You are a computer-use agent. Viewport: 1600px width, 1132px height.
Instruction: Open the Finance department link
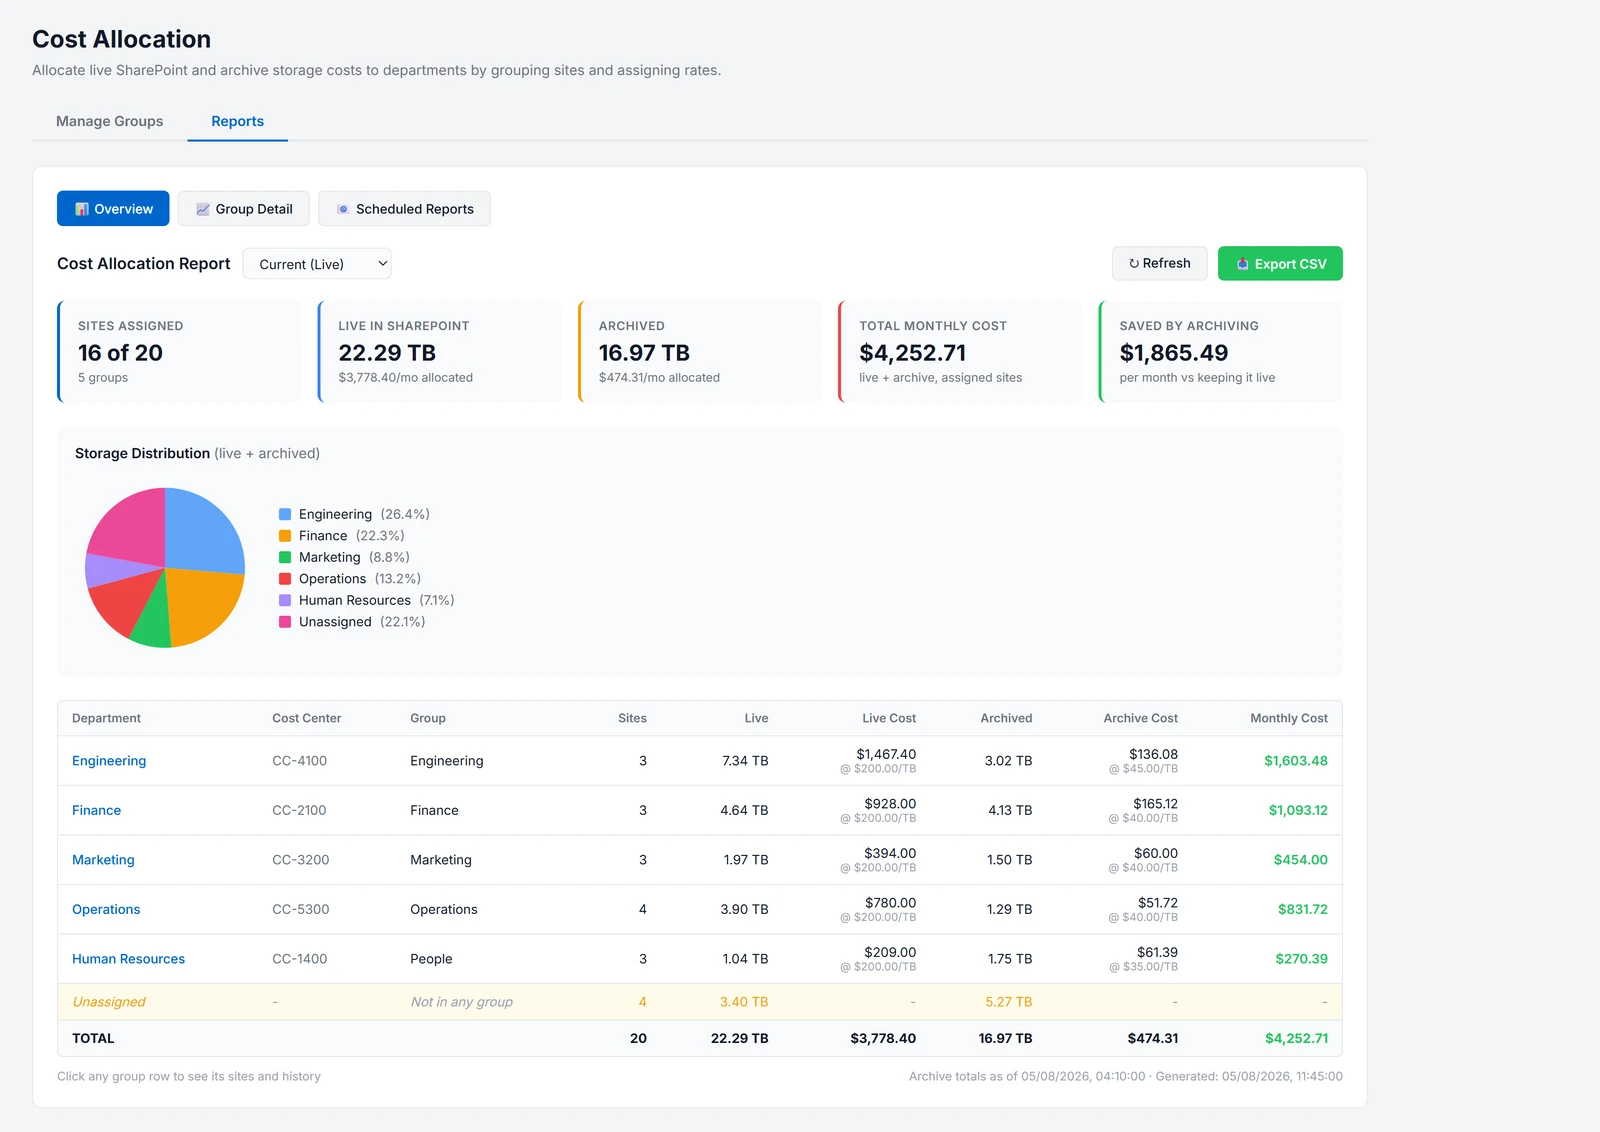pyautogui.click(x=96, y=810)
